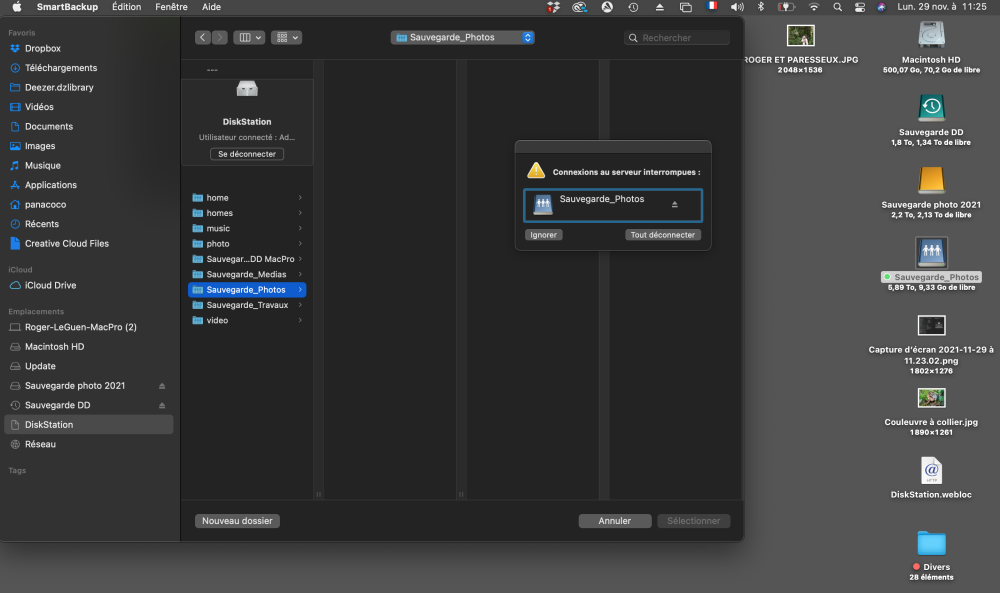Open the Apple menu
Screen dimensions: 1000x593
click(x=17, y=7)
